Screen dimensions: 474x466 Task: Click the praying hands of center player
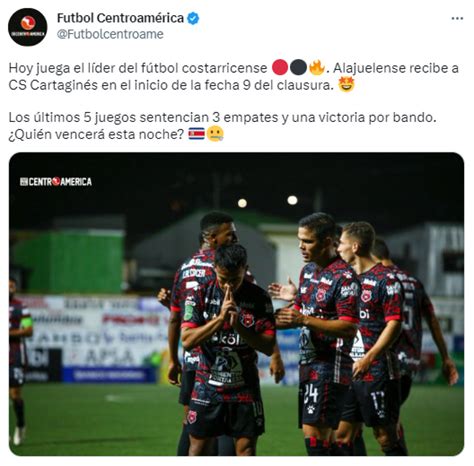pos(230,305)
